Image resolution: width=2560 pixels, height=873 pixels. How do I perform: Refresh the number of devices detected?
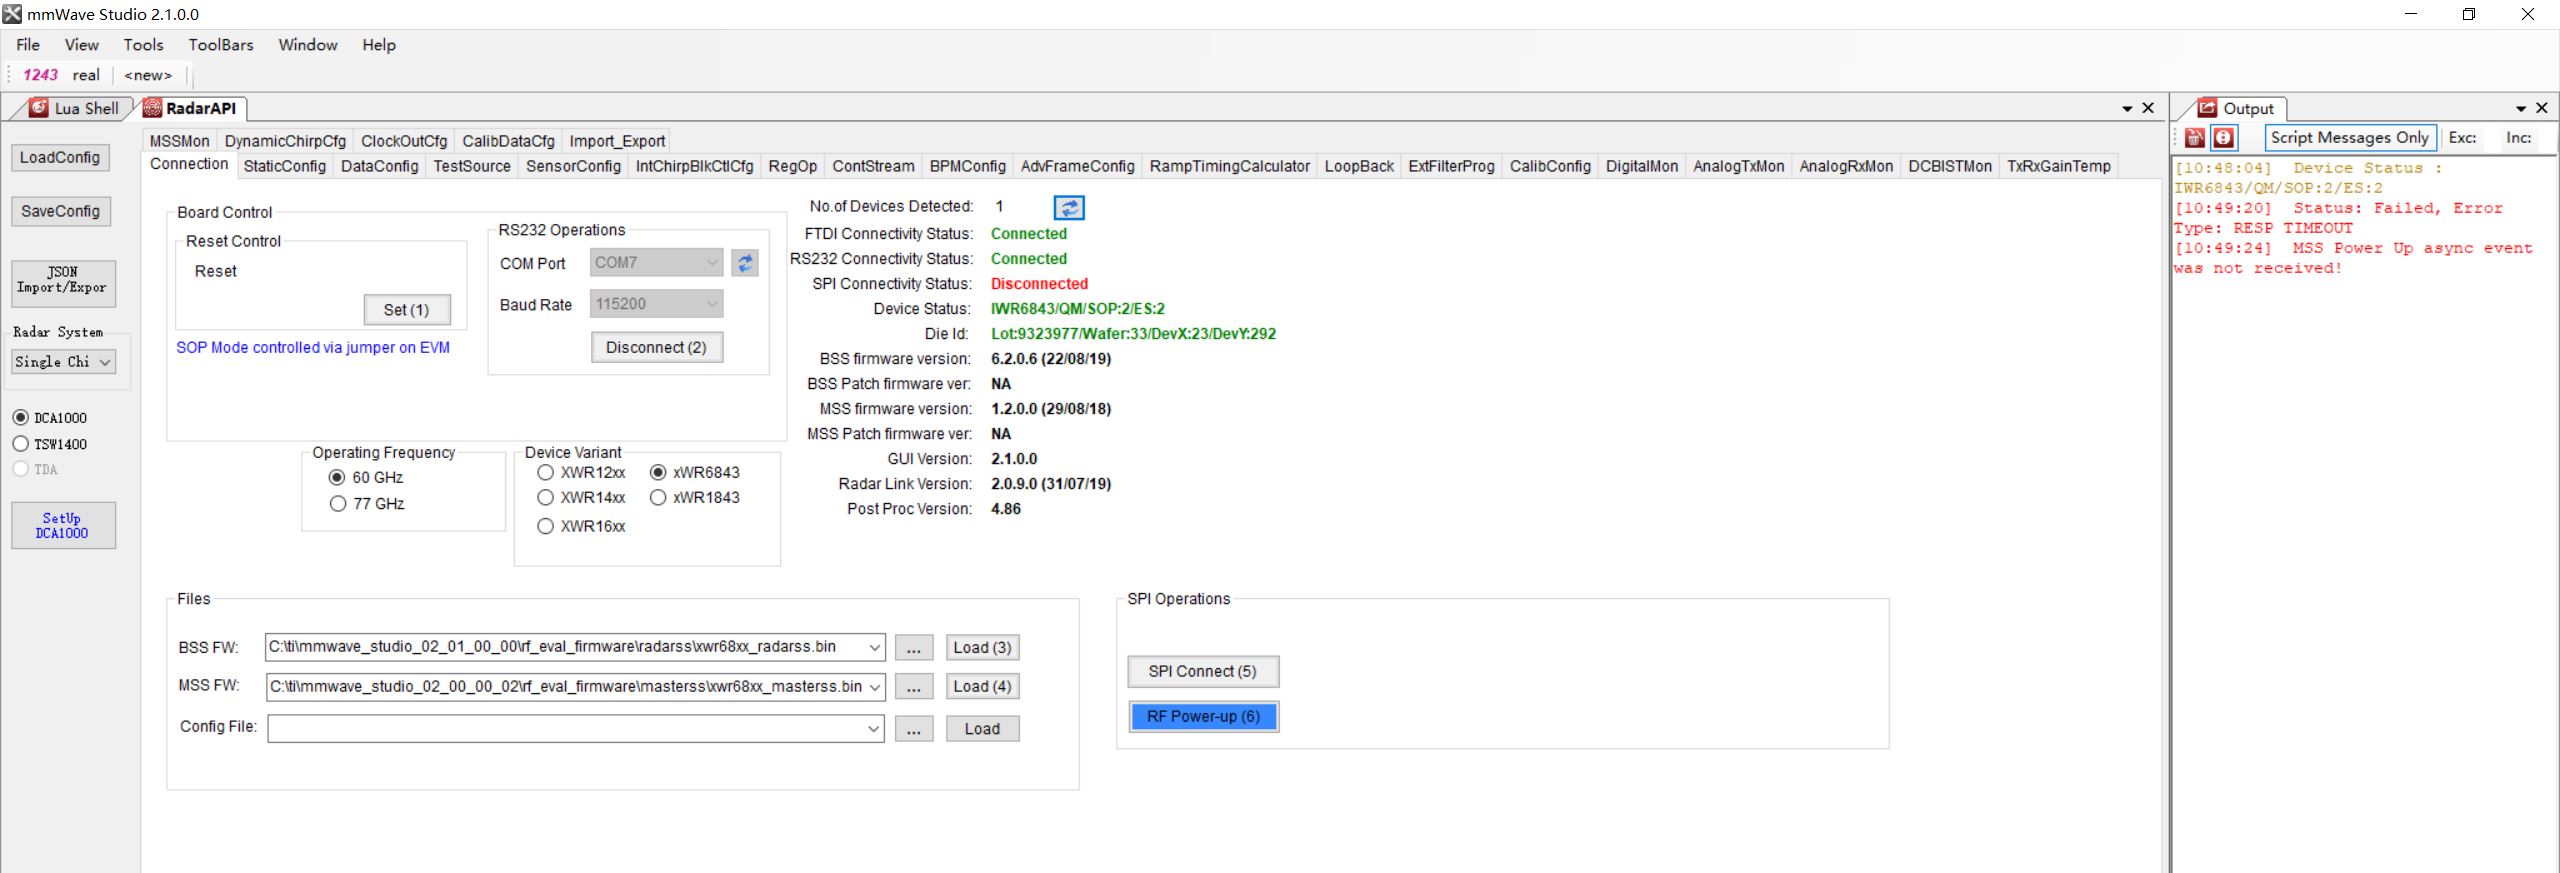tap(1069, 207)
